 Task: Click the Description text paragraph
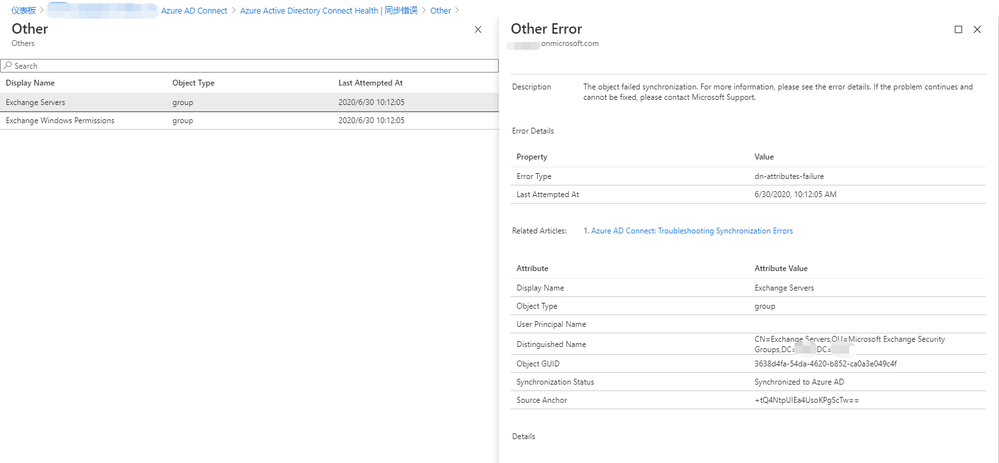(x=778, y=92)
